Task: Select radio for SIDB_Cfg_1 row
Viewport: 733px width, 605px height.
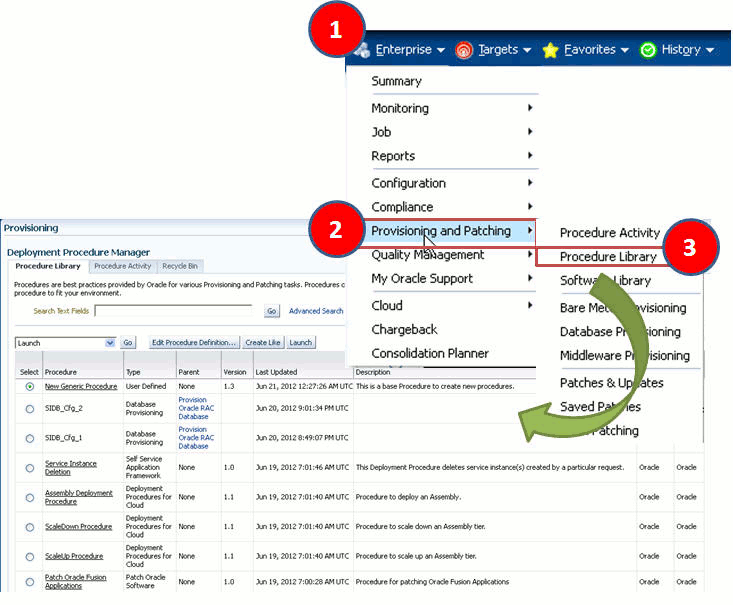Action: [30, 439]
